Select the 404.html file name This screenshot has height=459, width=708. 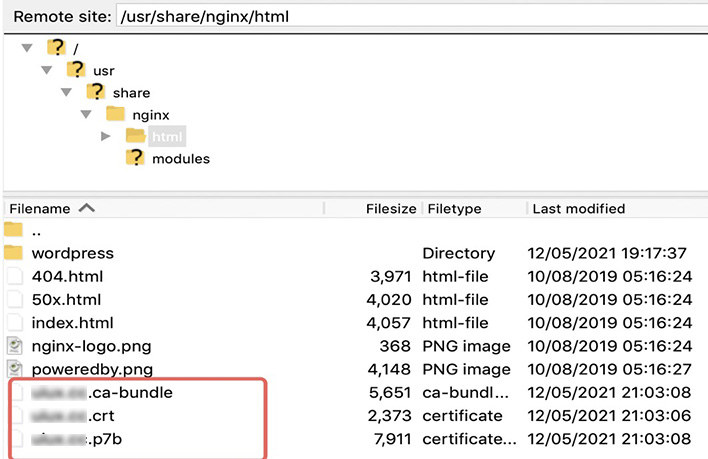coord(67,276)
